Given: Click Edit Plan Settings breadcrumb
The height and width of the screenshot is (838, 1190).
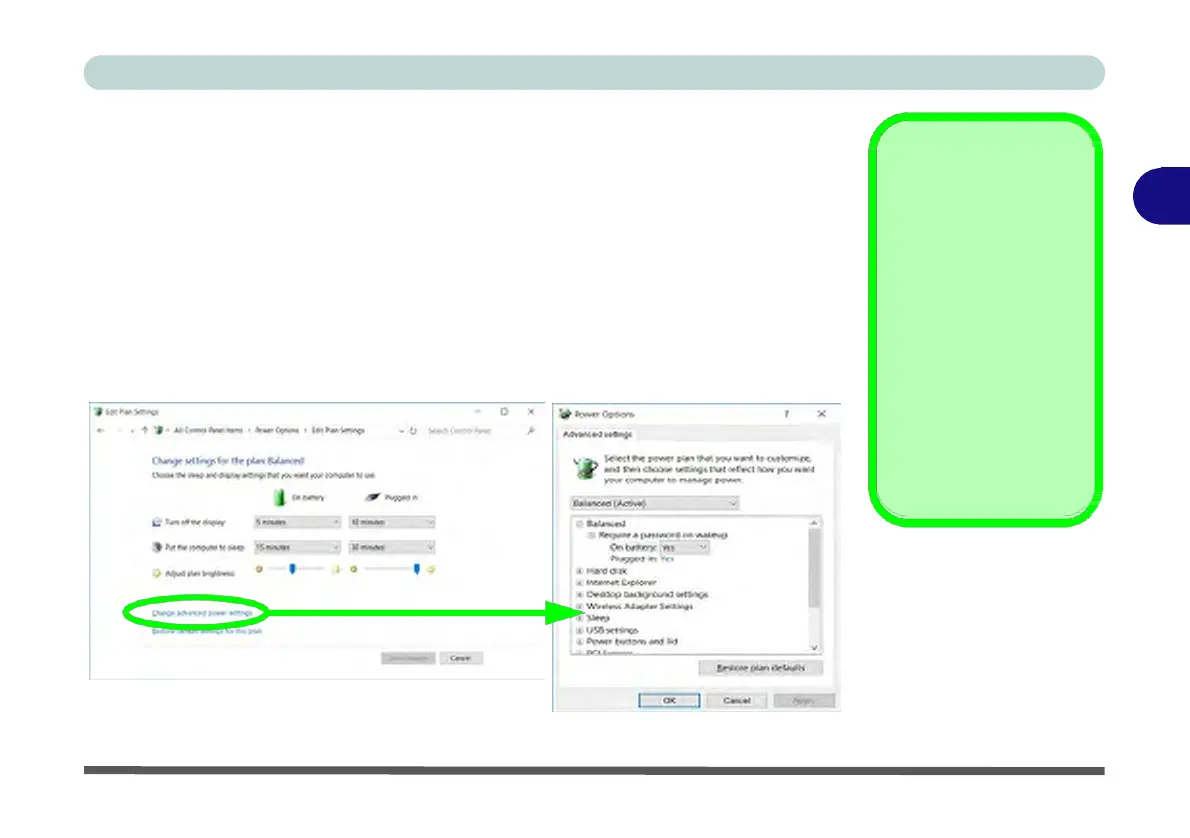Looking at the screenshot, I should [338, 430].
